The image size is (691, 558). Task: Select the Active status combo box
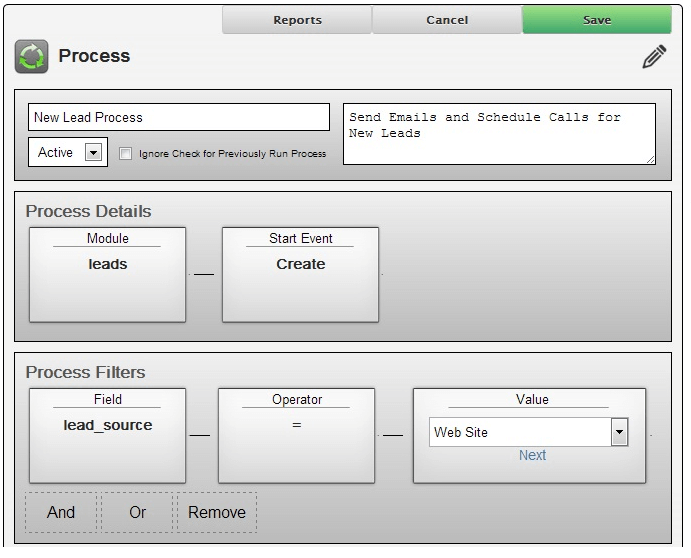coord(68,152)
